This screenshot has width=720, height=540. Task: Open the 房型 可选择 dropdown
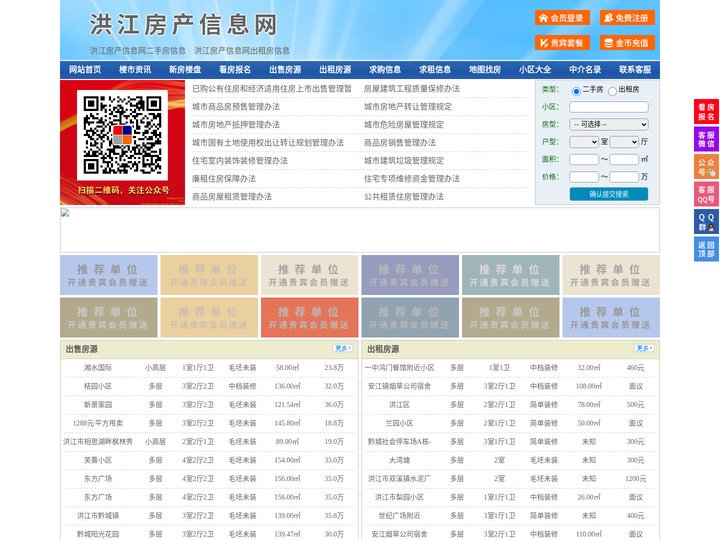(x=609, y=124)
